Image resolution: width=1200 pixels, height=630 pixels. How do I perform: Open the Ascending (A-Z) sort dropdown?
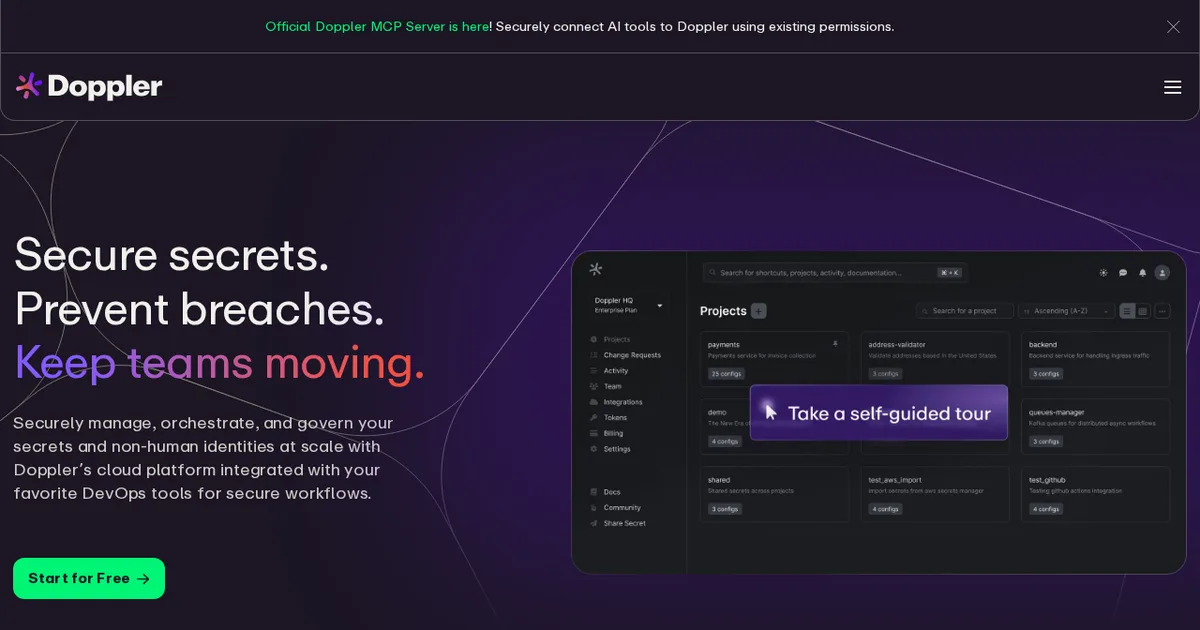coord(1067,311)
